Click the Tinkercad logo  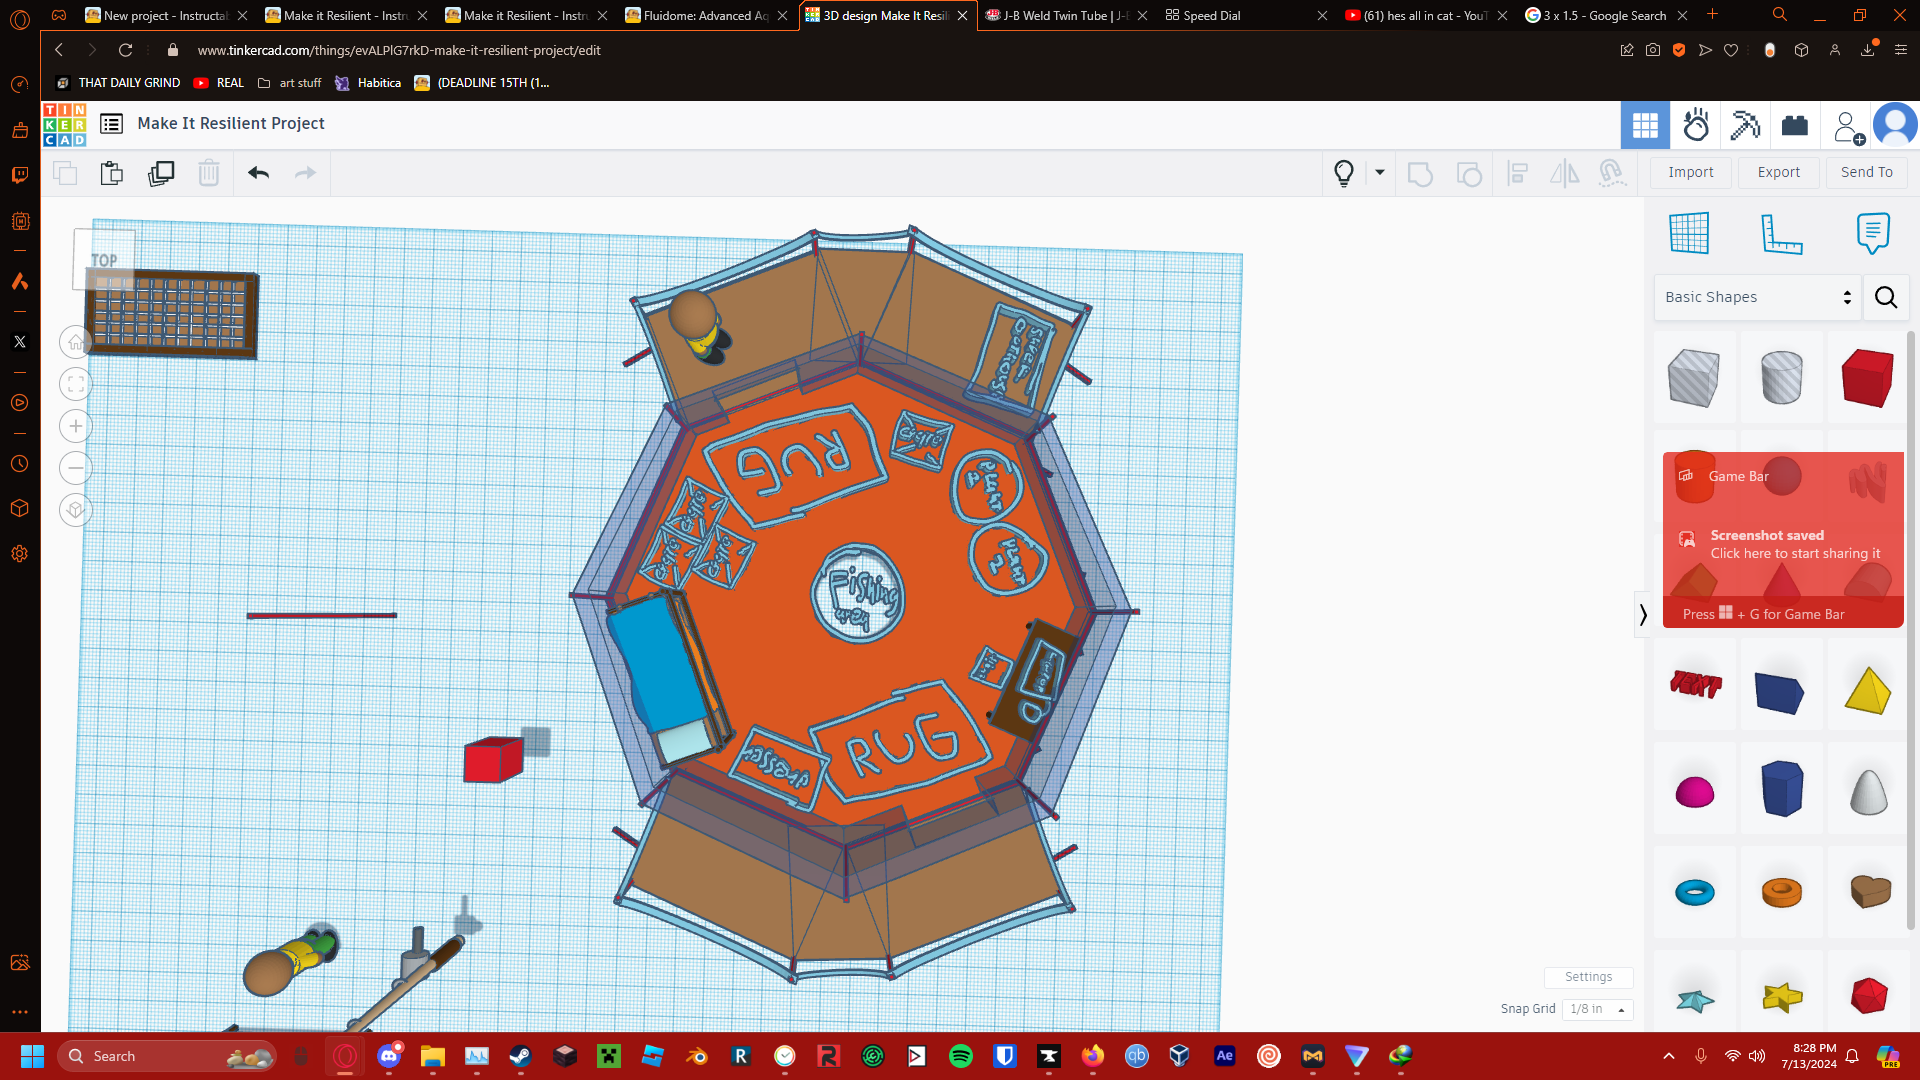pyautogui.click(x=64, y=124)
